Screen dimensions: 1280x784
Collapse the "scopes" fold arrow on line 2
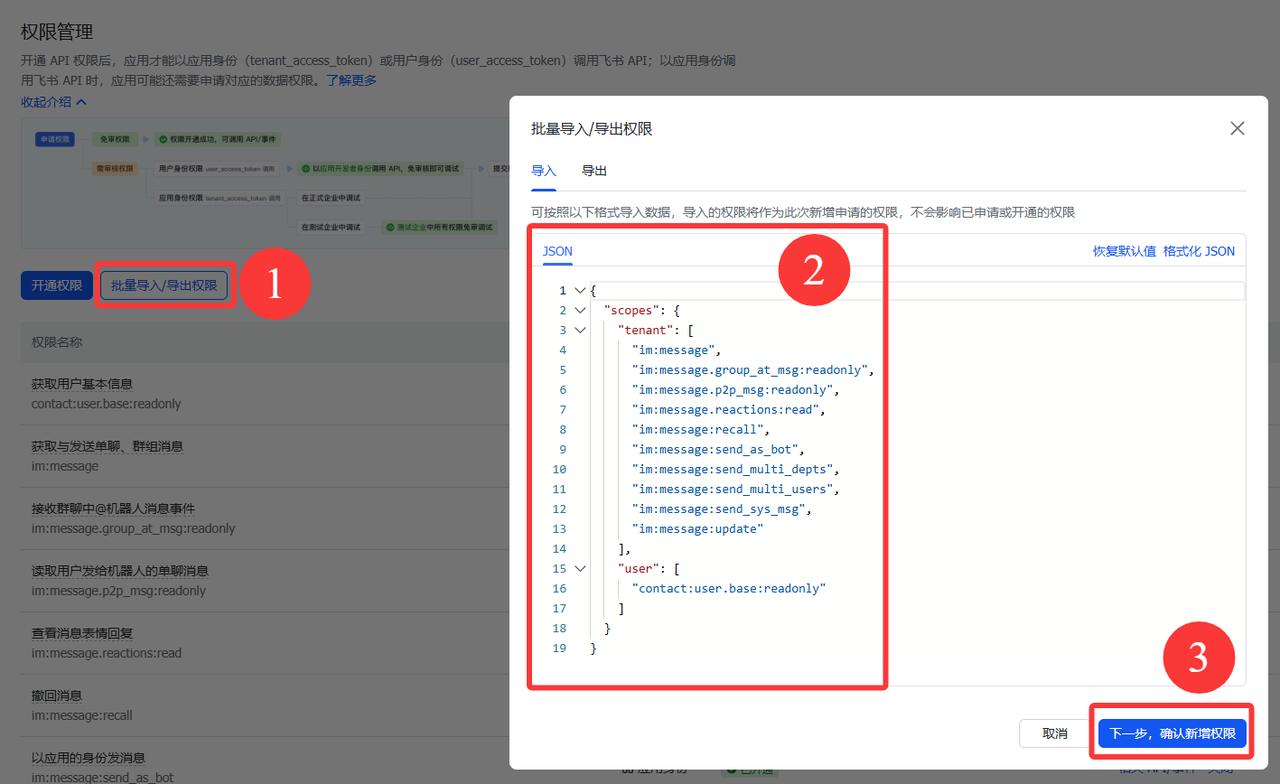pos(580,311)
